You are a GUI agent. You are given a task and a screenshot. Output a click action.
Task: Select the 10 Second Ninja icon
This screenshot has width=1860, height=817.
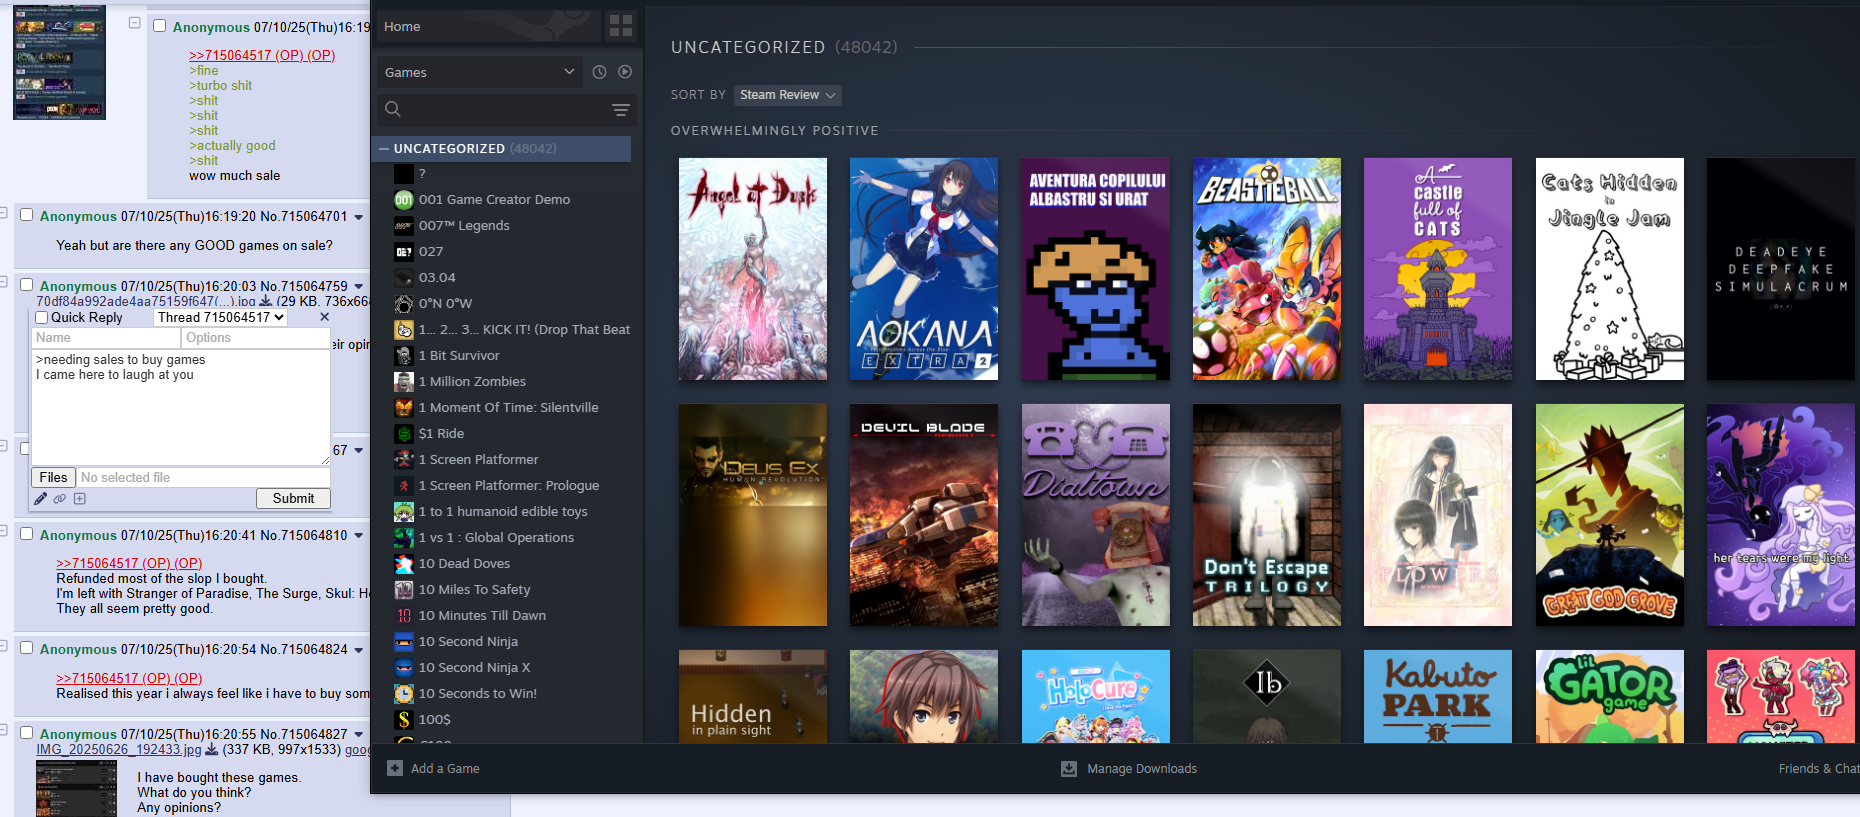[x=404, y=642]
